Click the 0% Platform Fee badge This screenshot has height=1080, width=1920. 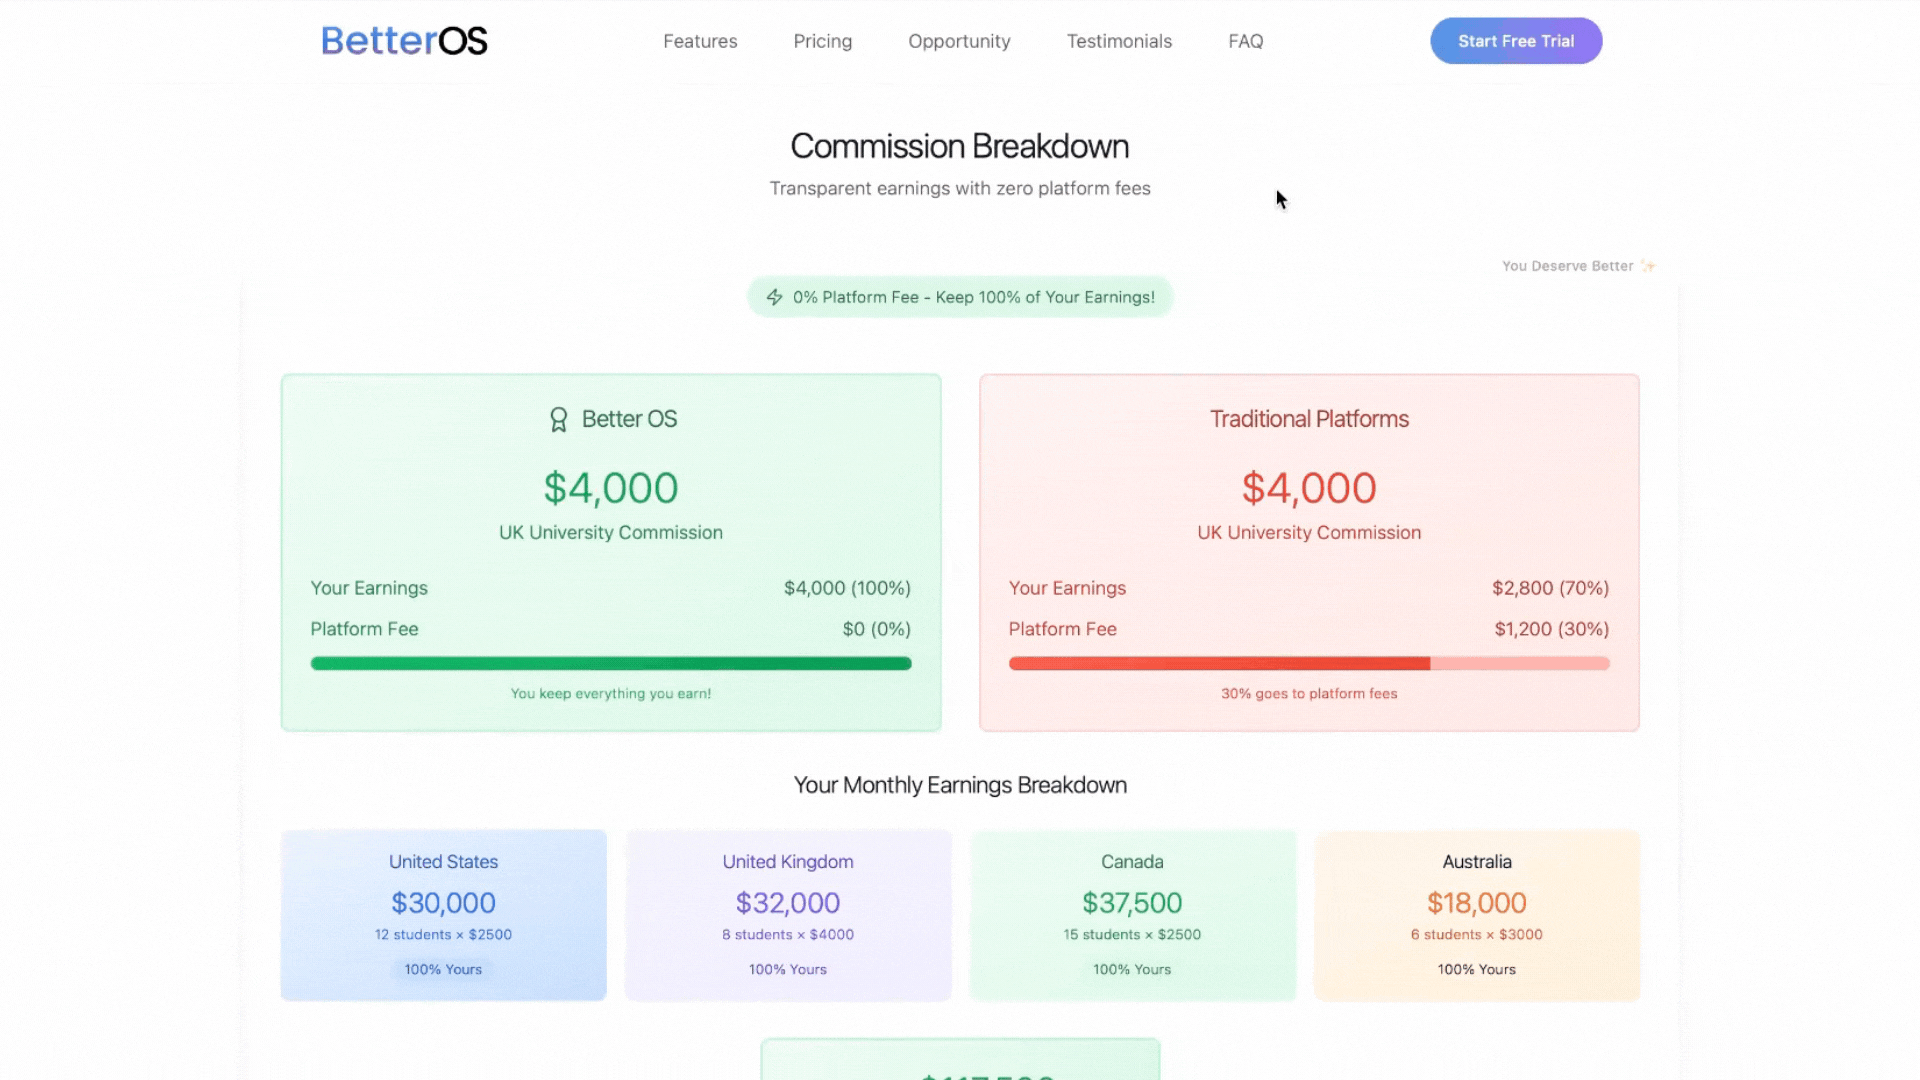pos(960,297)
